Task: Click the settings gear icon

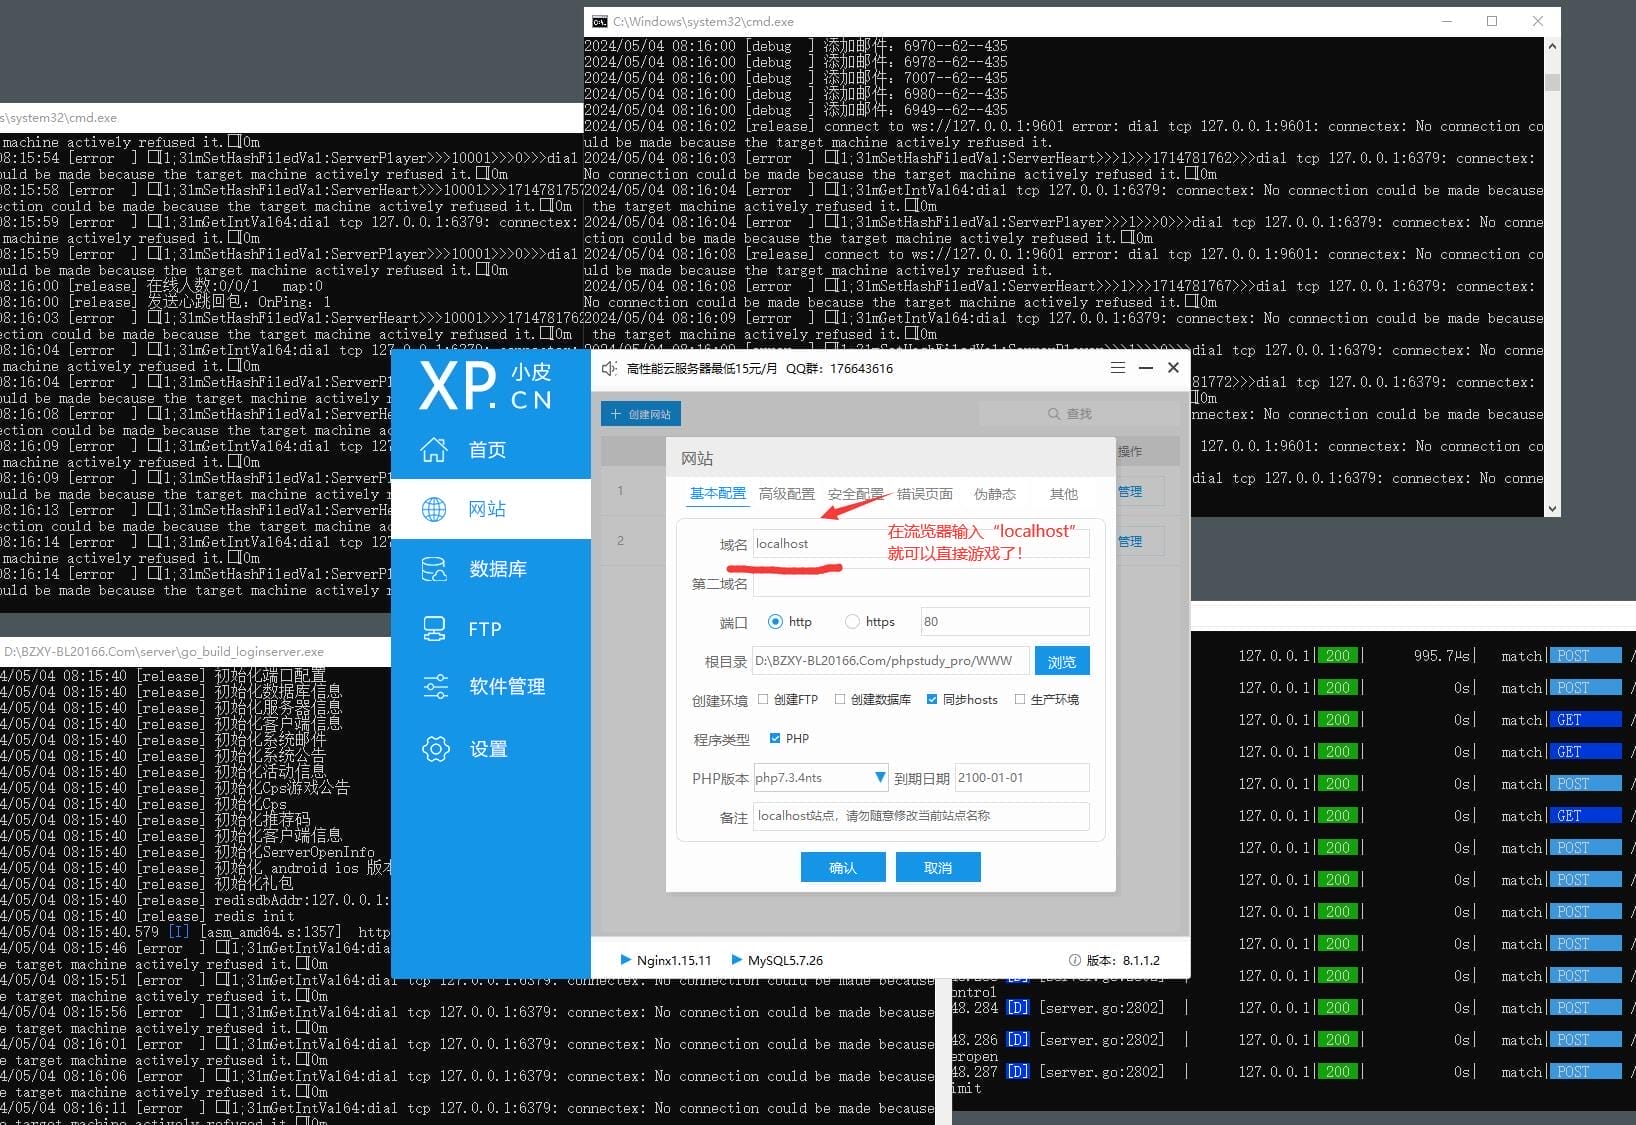Action: [436, 749]
